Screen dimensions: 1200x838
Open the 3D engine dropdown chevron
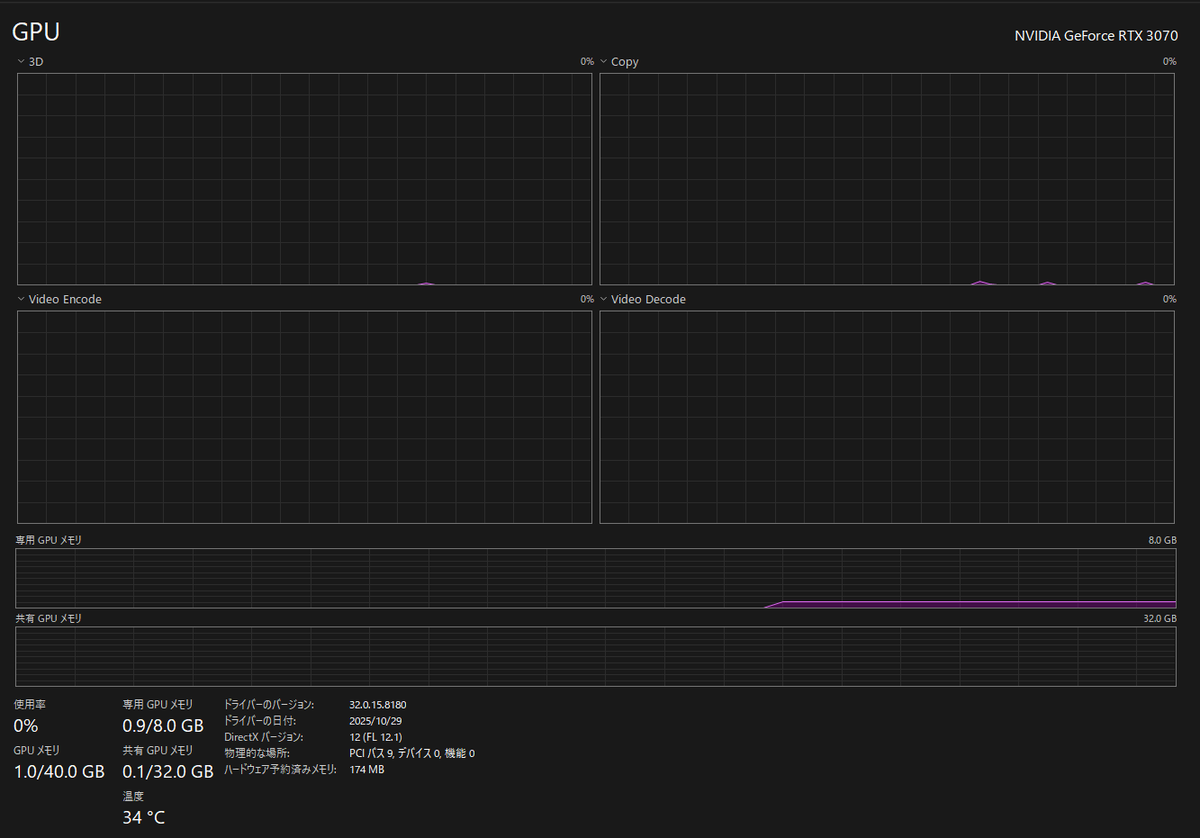pos(21,62)
